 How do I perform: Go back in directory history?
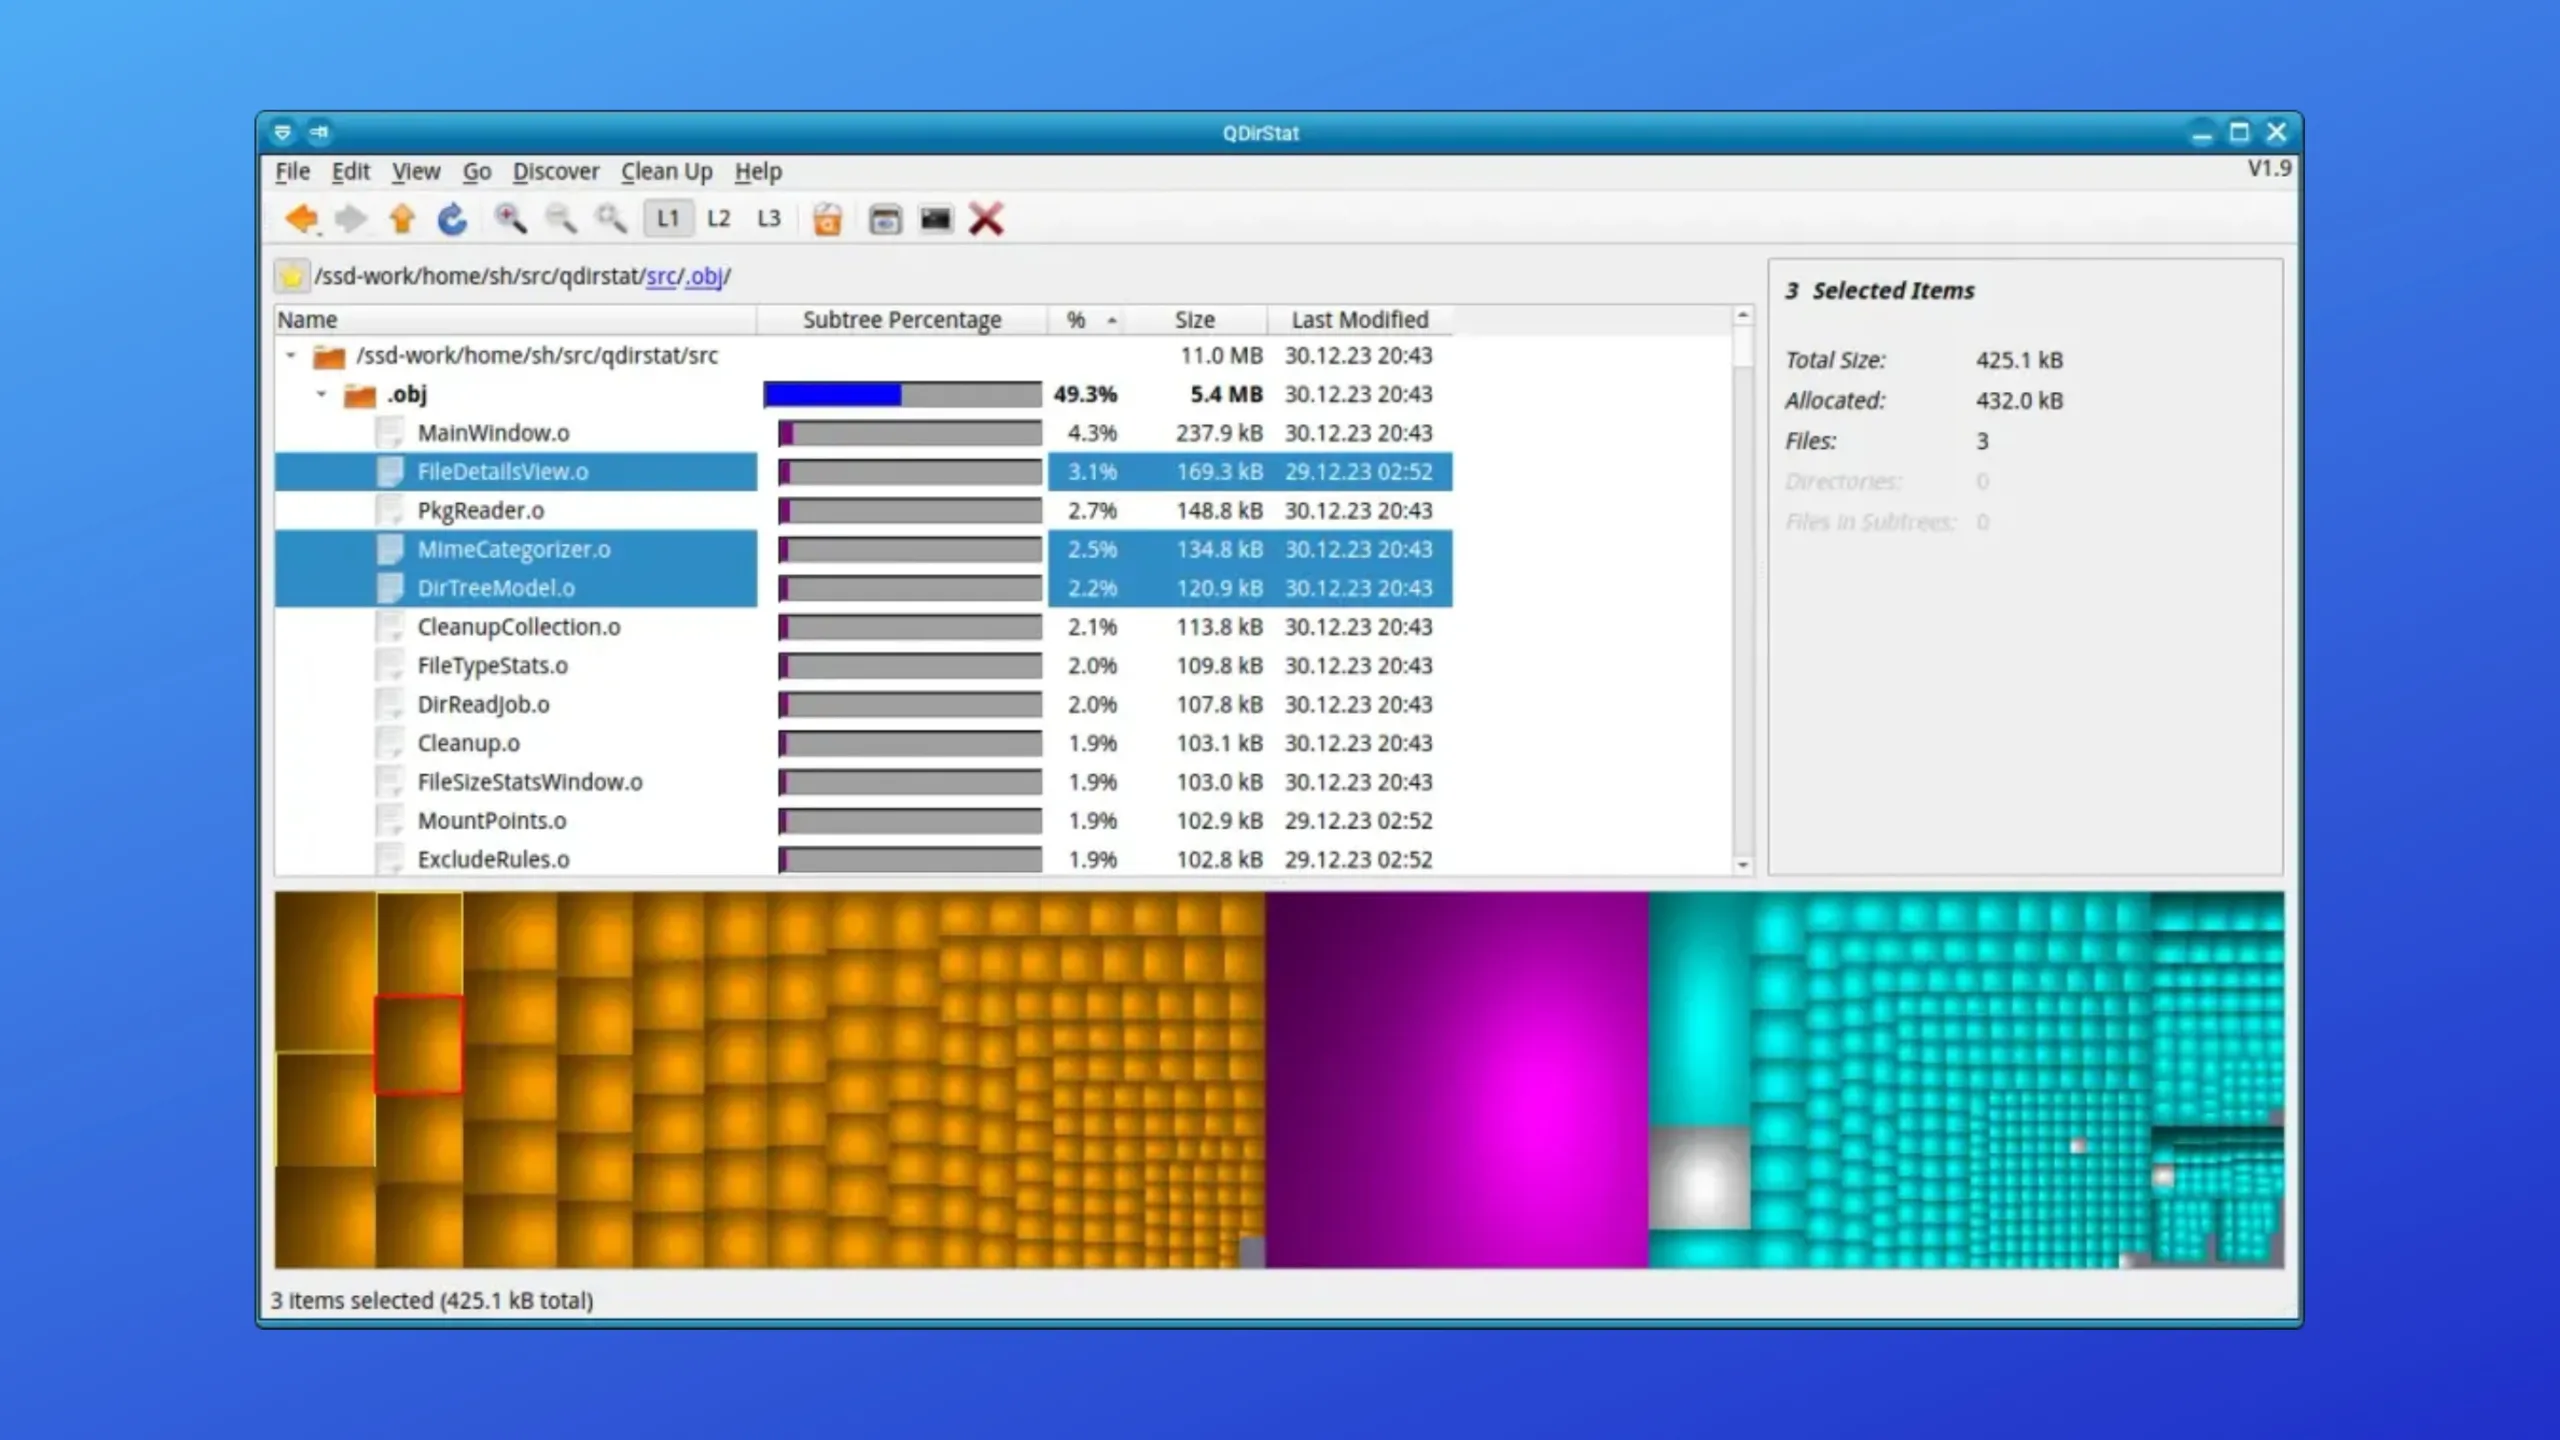(302, 218)
